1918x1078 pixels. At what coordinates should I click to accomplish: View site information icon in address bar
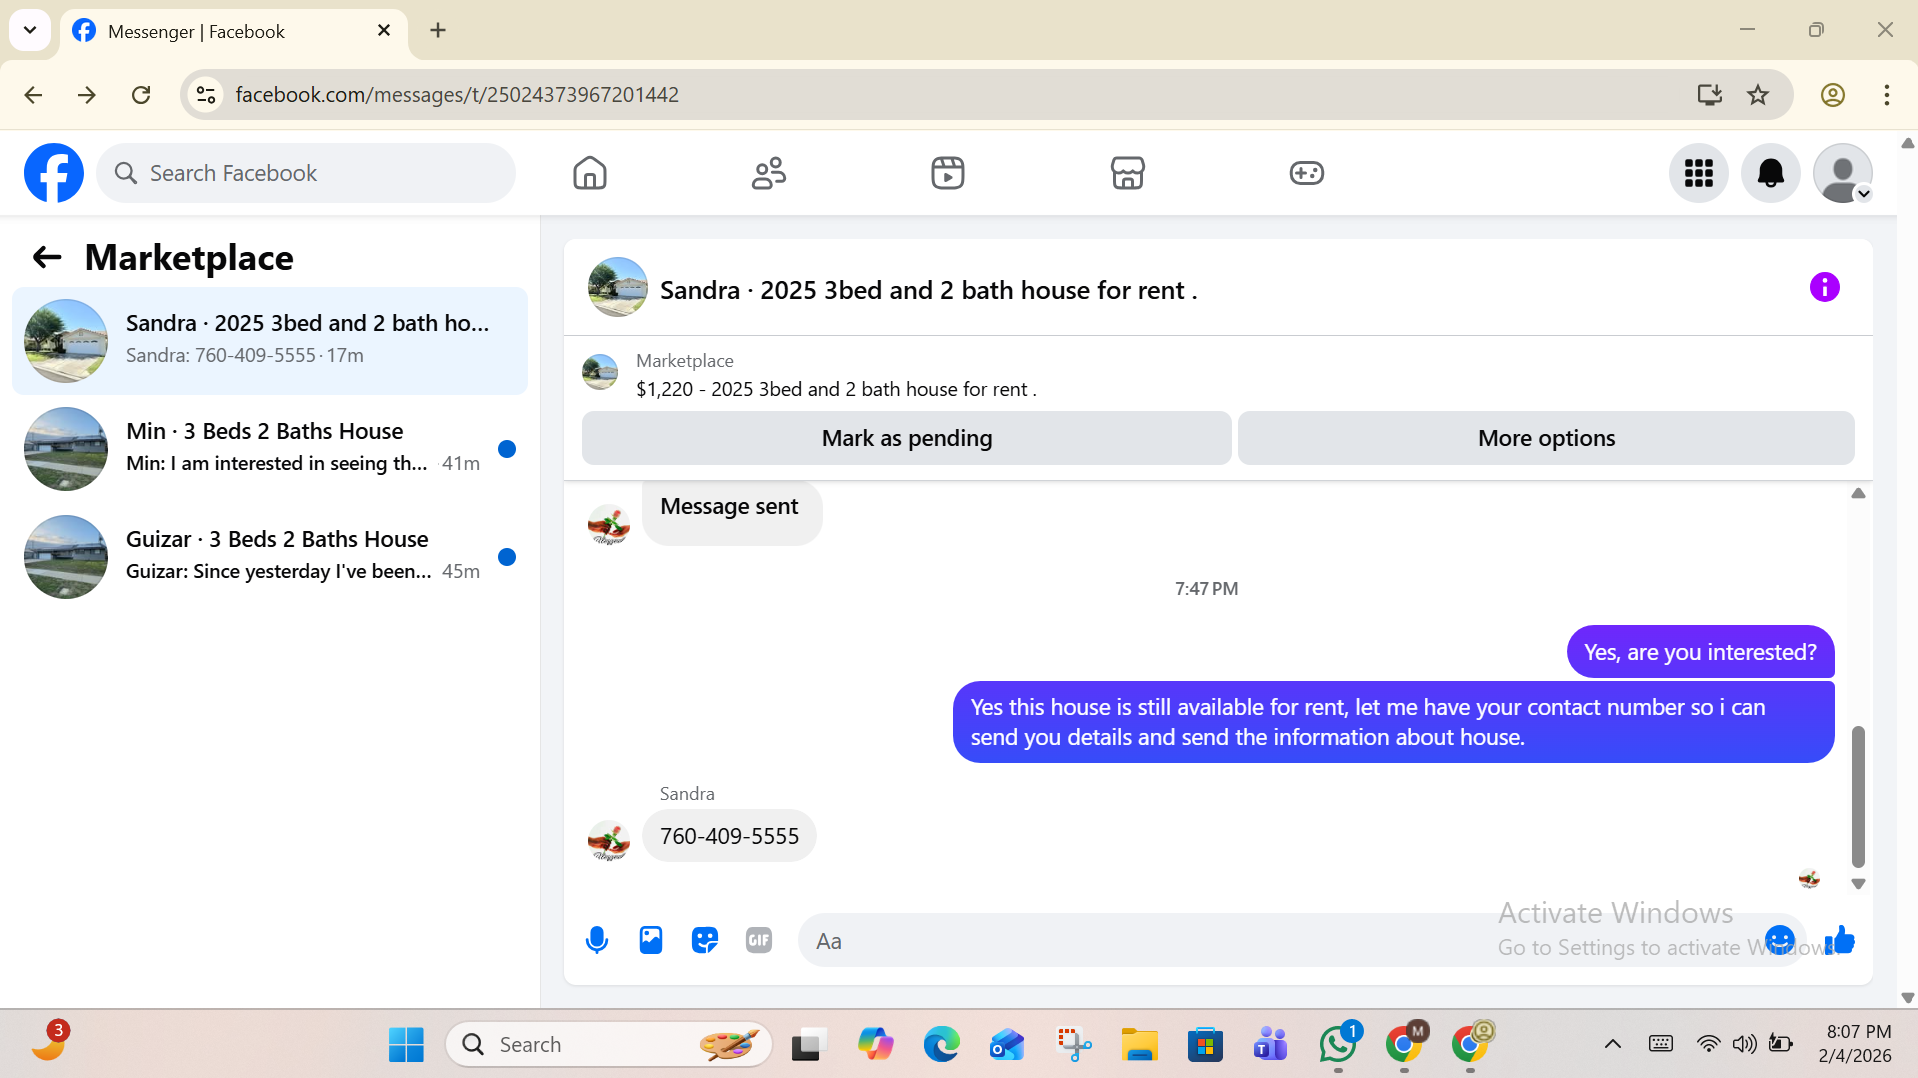coord(206,95)
